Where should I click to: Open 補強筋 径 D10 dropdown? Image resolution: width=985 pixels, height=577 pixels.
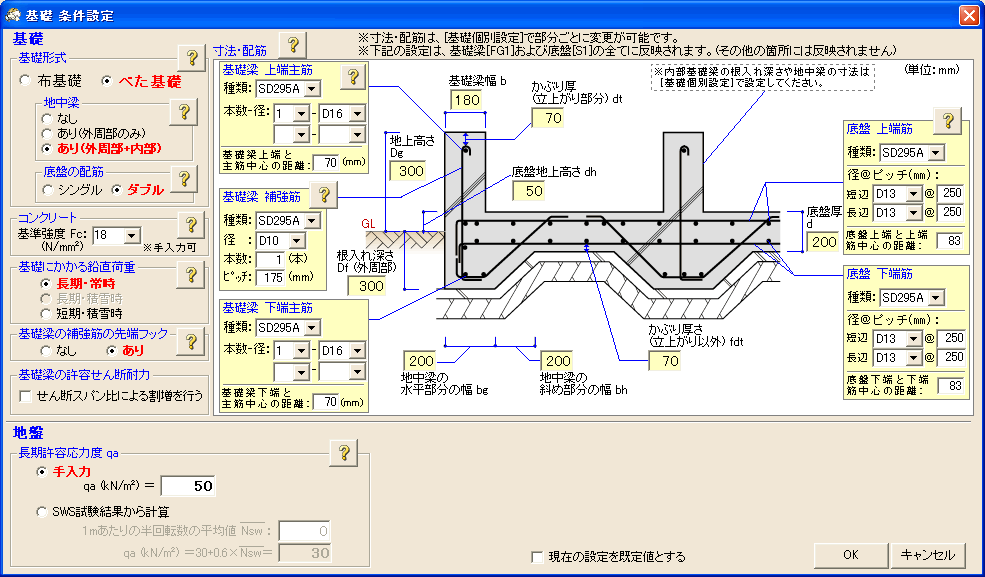[x=297, y=240]
